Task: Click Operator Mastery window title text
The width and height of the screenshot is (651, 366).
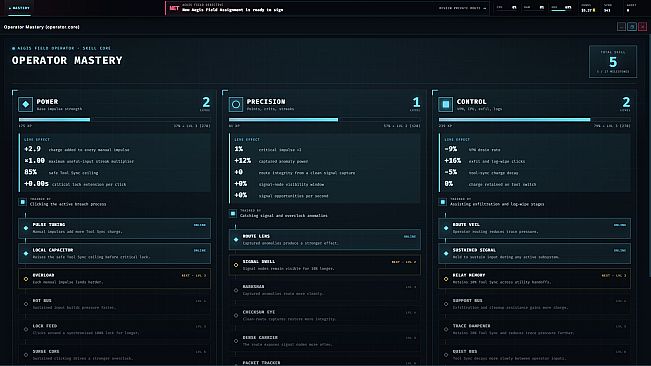Action: point(42,27)
